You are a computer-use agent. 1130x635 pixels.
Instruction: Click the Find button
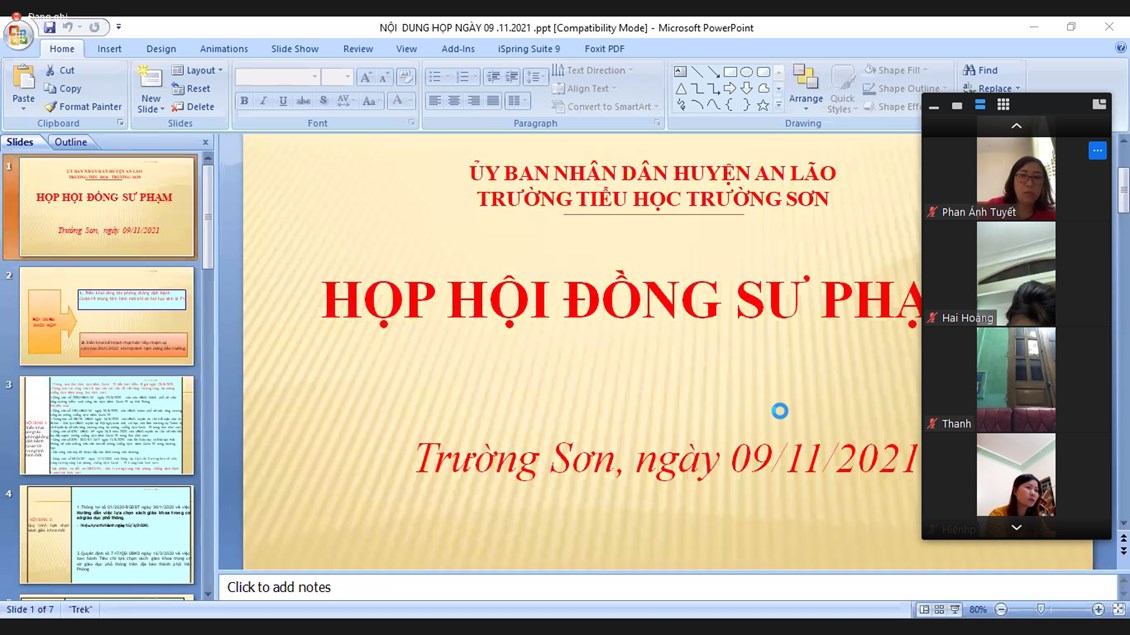click(x=980, y=71)
